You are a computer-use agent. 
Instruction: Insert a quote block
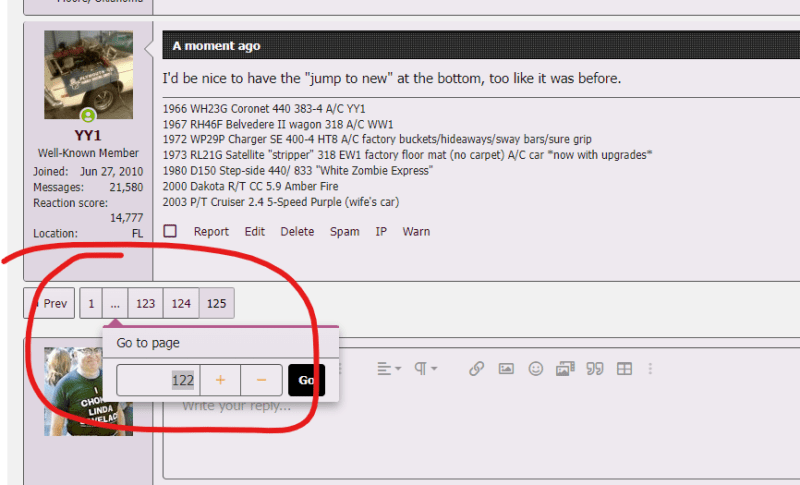pyautogui.click(x=595, y=369)
